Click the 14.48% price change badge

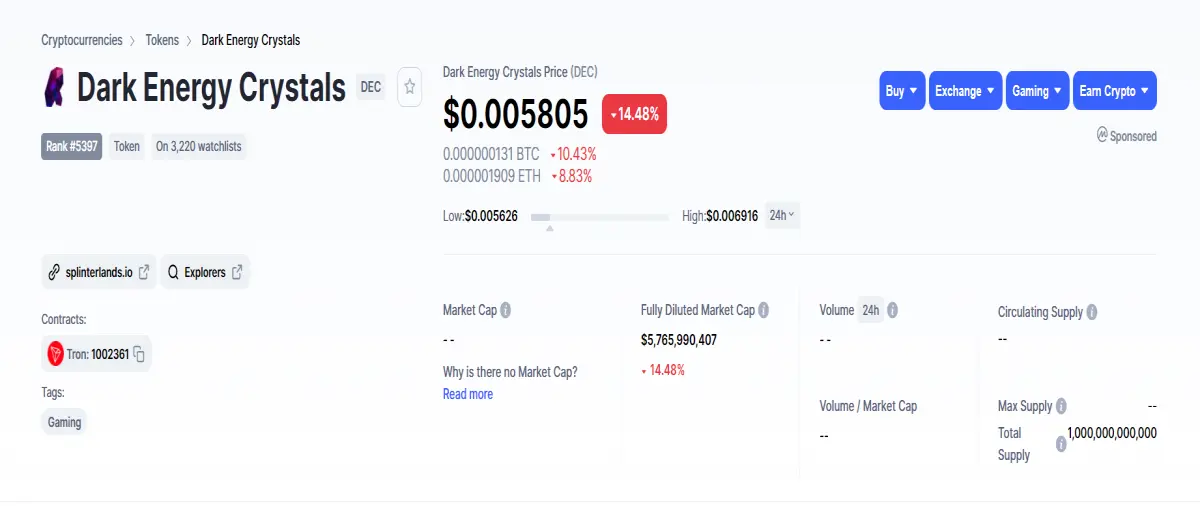pos(634,114)
